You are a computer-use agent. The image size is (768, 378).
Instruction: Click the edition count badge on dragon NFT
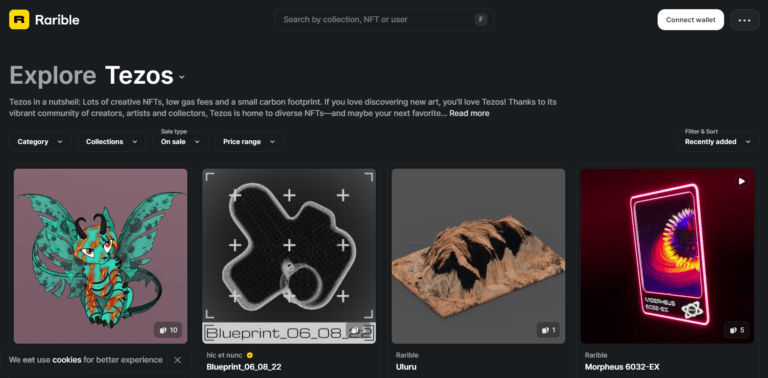coord(168,330)
